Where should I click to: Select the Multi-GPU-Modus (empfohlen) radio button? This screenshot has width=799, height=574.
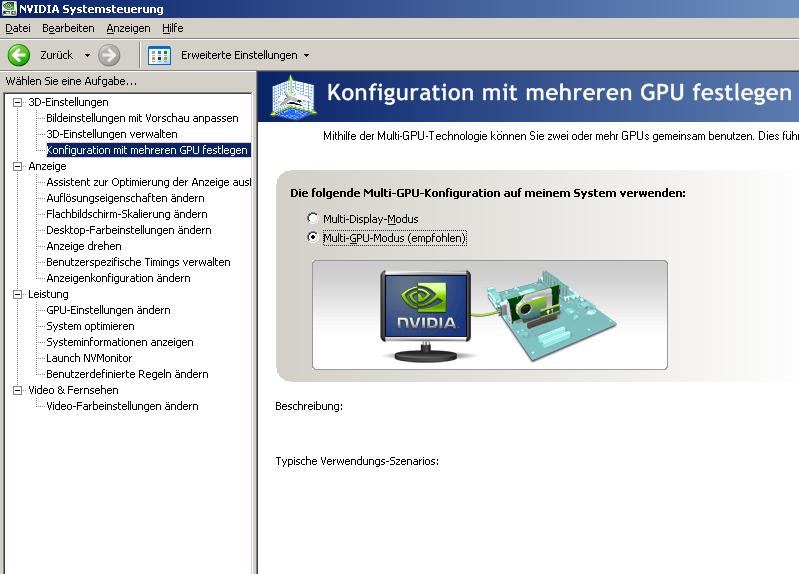313,238
